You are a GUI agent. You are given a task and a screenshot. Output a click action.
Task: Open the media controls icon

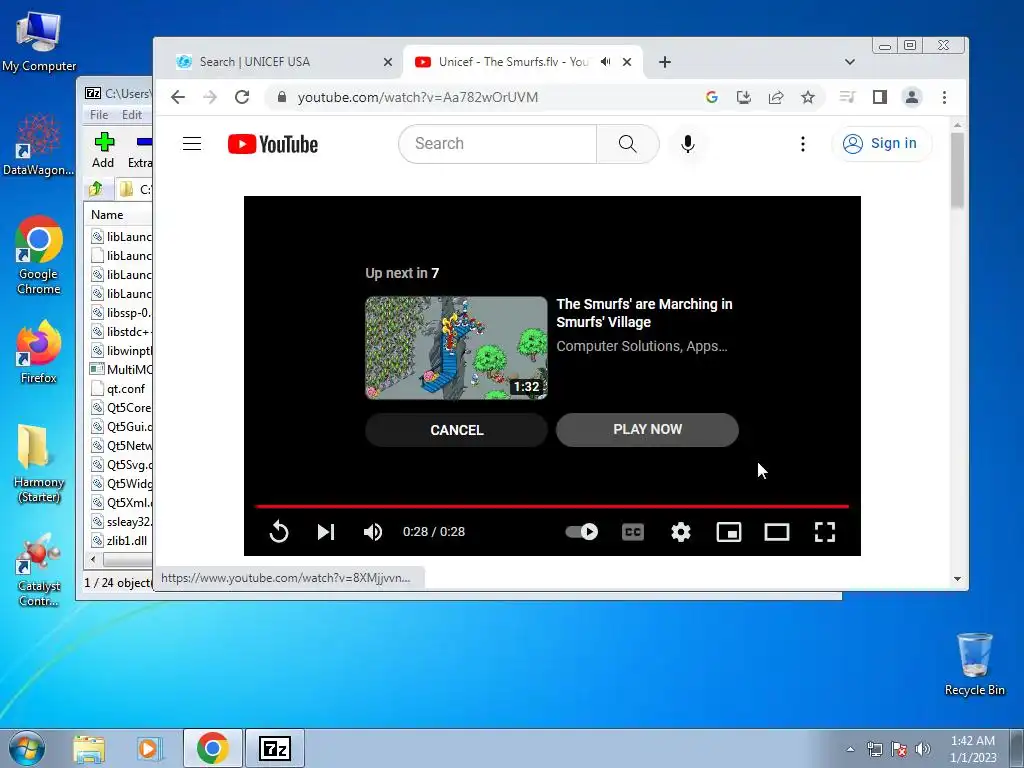pyautogui.click(x=847, y=97)
